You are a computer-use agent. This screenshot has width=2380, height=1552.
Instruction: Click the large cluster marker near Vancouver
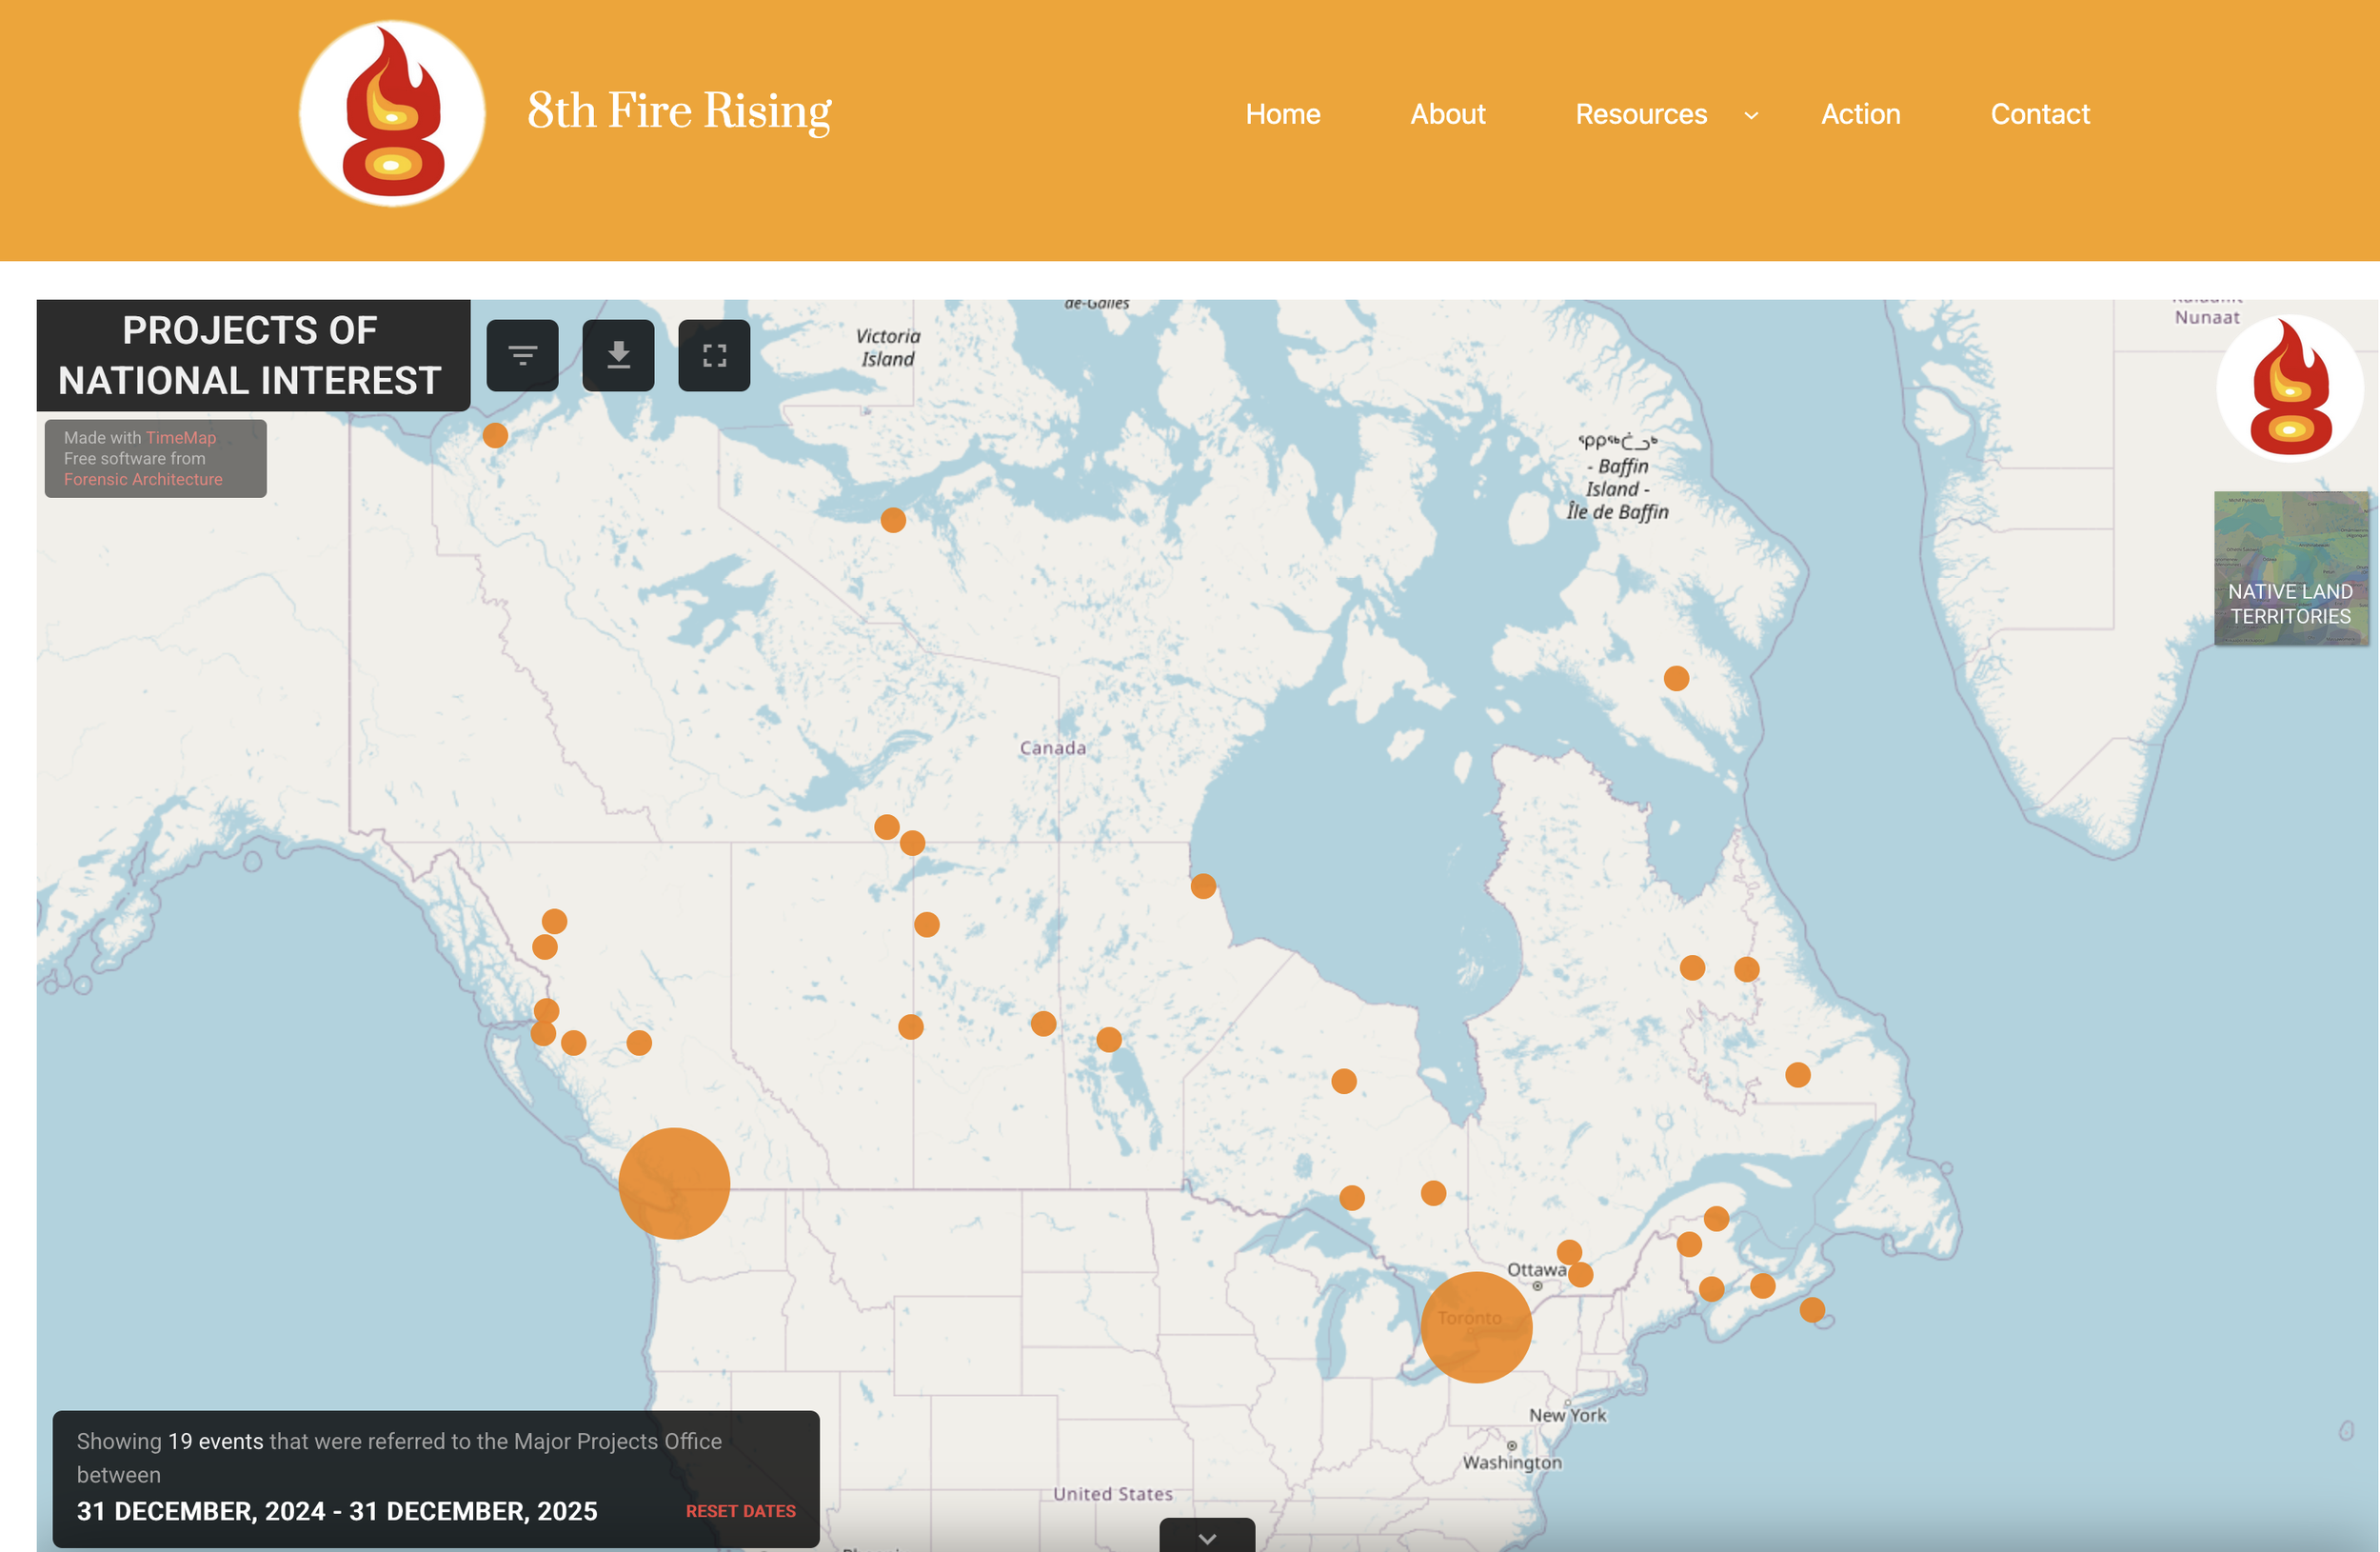click(x=674, y=1184)
